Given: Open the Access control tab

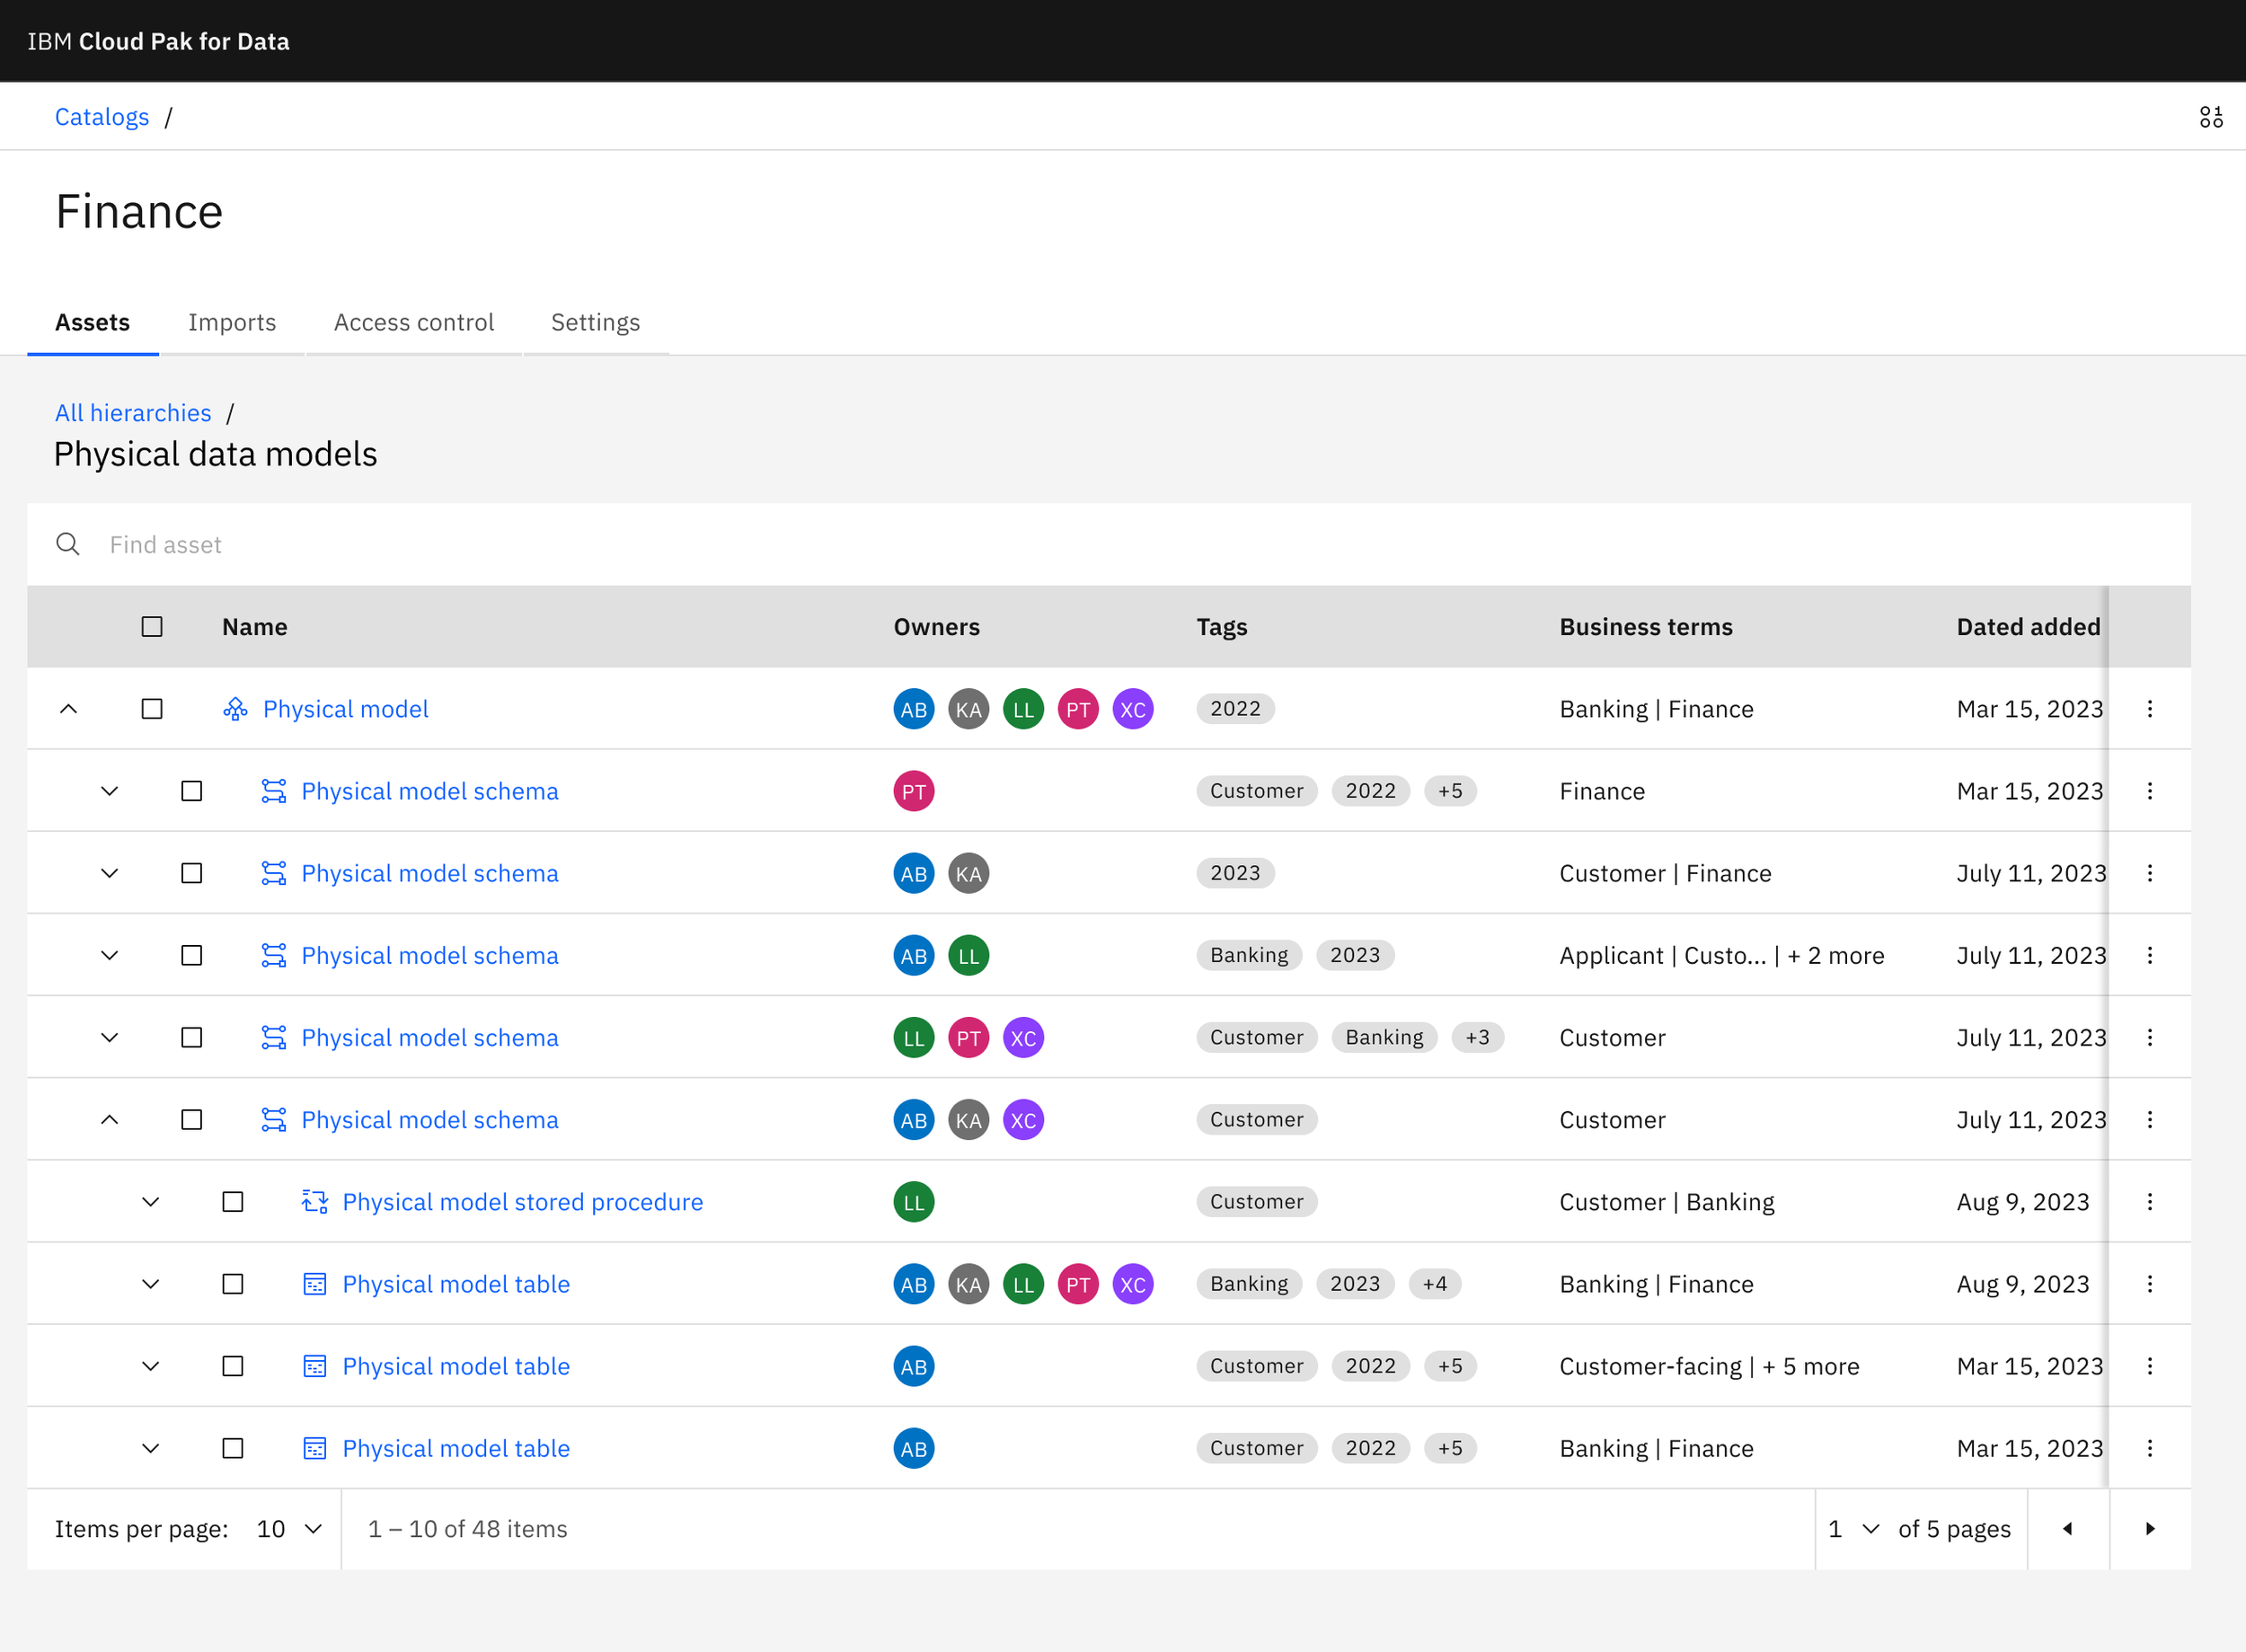Looking at the screenshot, I should tap(414, 322).
